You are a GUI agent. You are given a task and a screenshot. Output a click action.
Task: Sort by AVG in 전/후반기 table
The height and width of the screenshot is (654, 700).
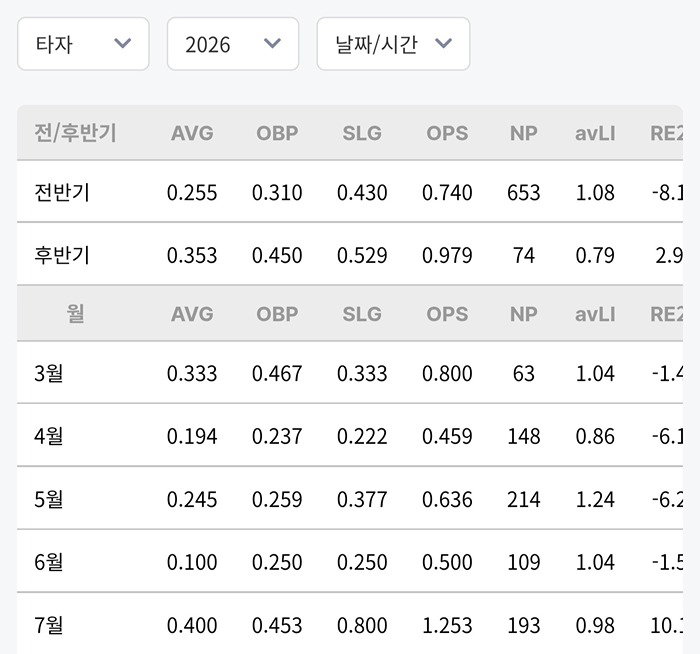click(x=192, y=133)
